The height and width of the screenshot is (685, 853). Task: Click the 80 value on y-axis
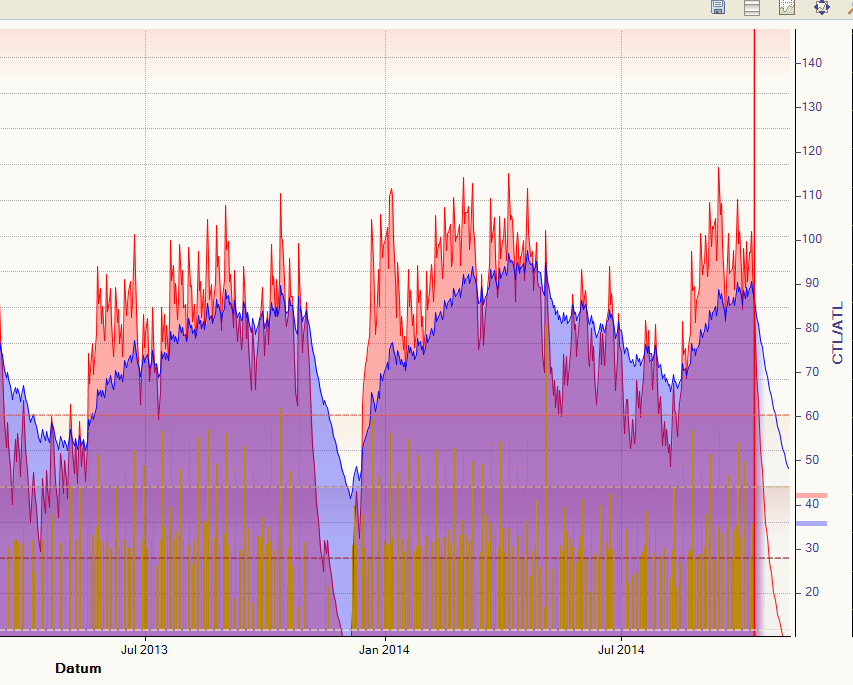point(812,328)
